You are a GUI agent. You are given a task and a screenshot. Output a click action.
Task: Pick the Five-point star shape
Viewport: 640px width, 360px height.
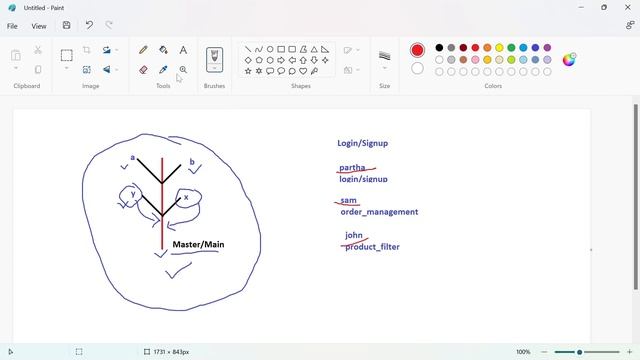pos(248,71)
